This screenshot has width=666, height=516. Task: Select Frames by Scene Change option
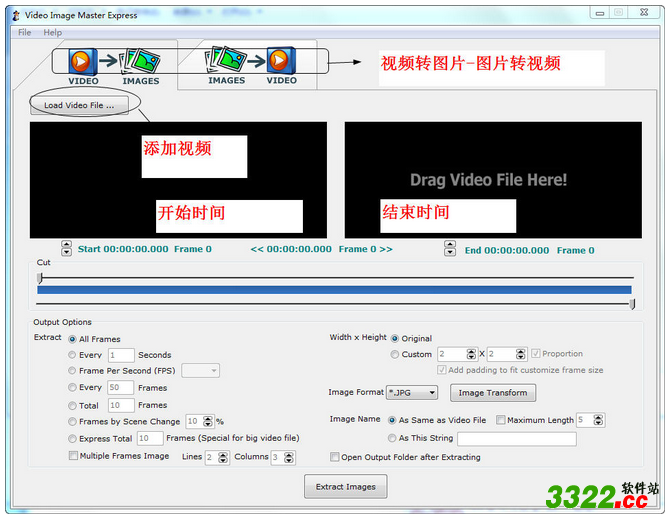(72, 422)
